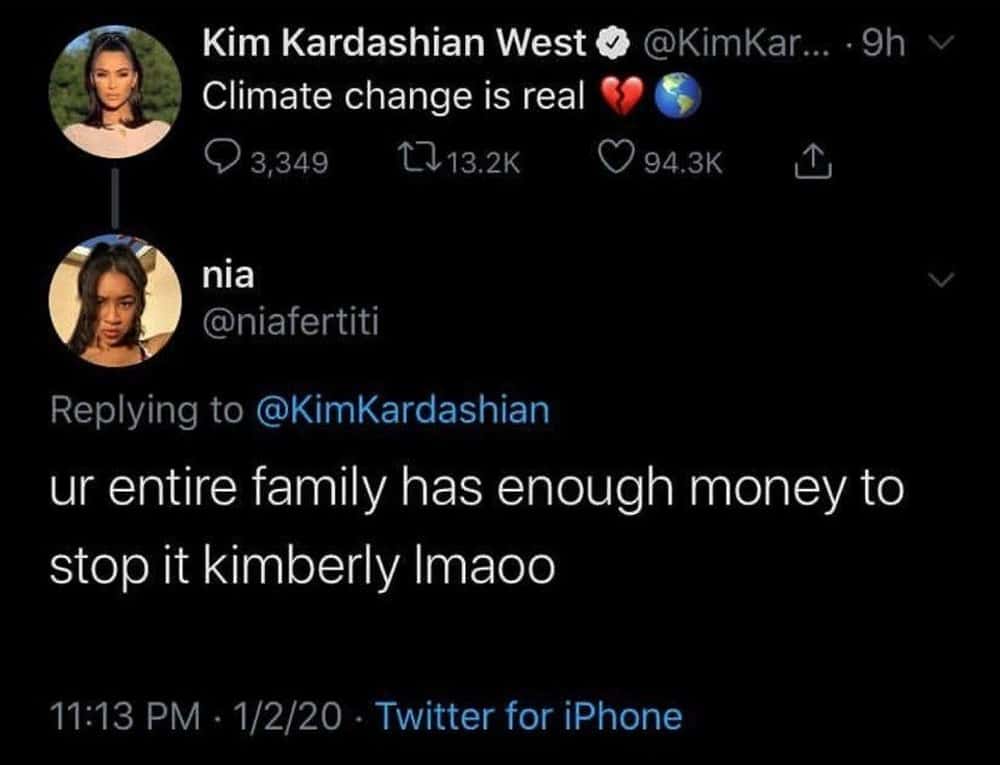Viewport: 1000px width, 765px height.
Task: Follow the @KimKardashian mention link
Action: (x=404, y=410)
